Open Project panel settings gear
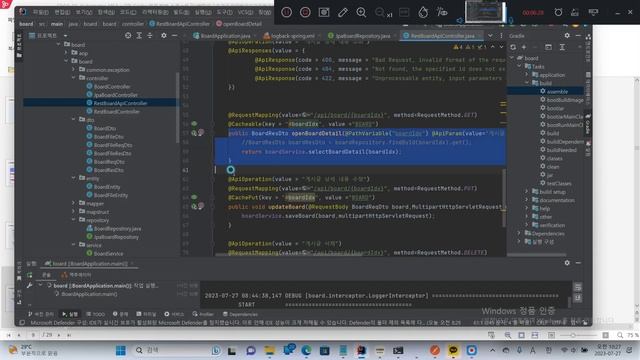Image resolution: width=640 pixels, height=360 pixels. (164, 36)
